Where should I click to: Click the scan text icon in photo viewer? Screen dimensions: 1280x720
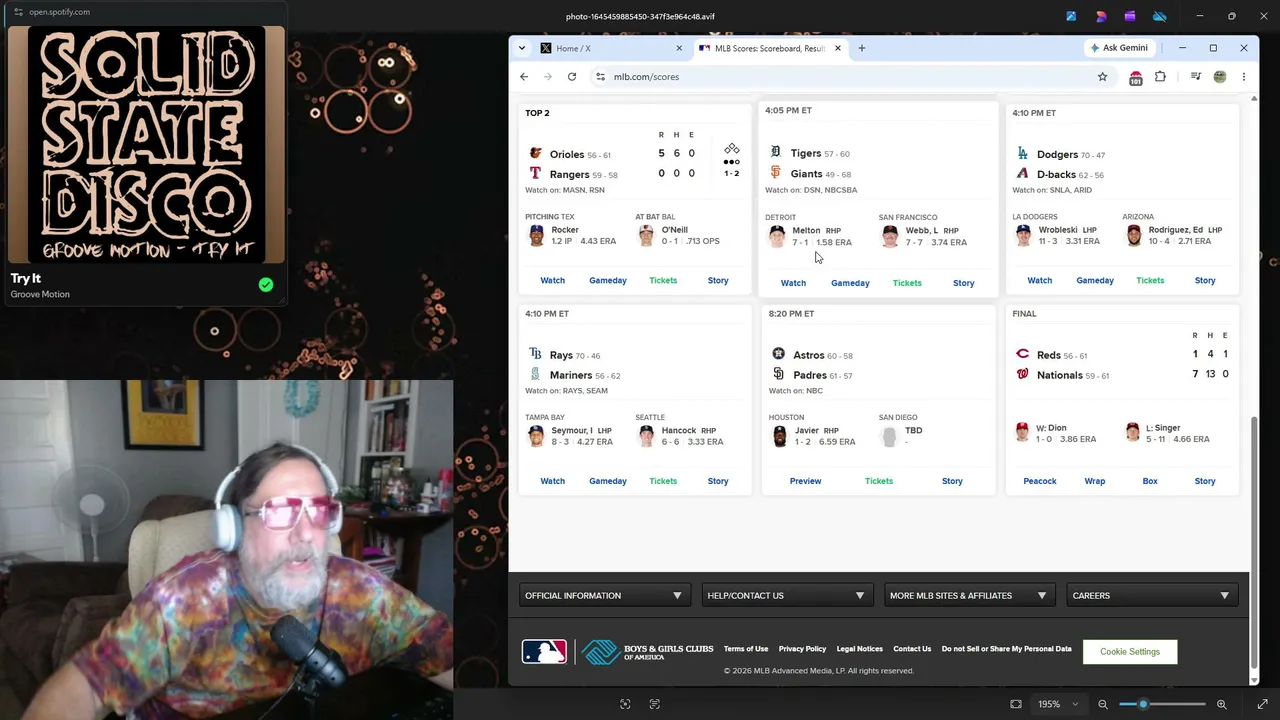tap(655, 704)
